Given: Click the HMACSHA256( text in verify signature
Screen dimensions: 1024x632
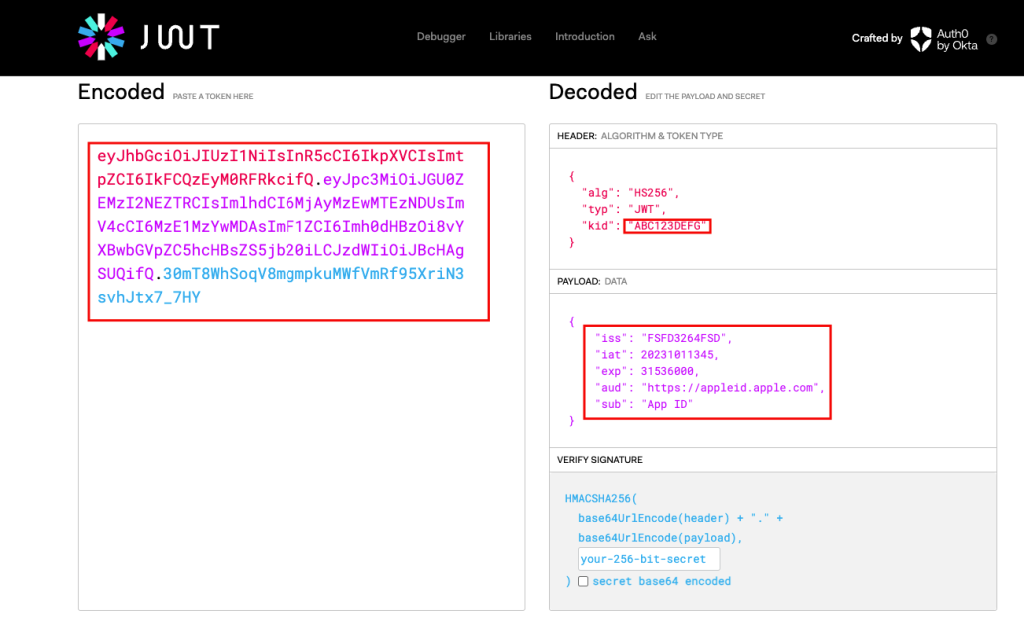Looking at the screenshot, I should 600,498.
